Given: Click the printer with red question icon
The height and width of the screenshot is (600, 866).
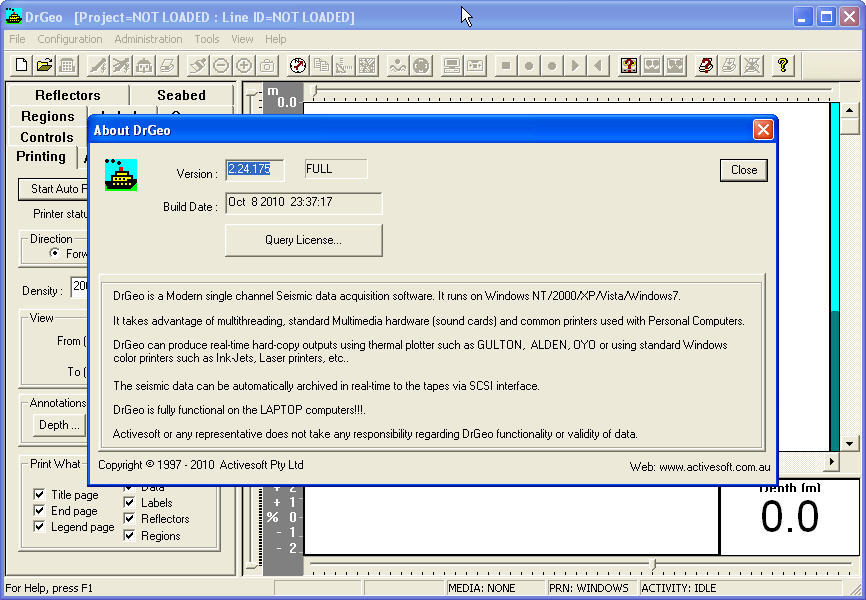Looking at the screenshot, I should tap(706, 65).
